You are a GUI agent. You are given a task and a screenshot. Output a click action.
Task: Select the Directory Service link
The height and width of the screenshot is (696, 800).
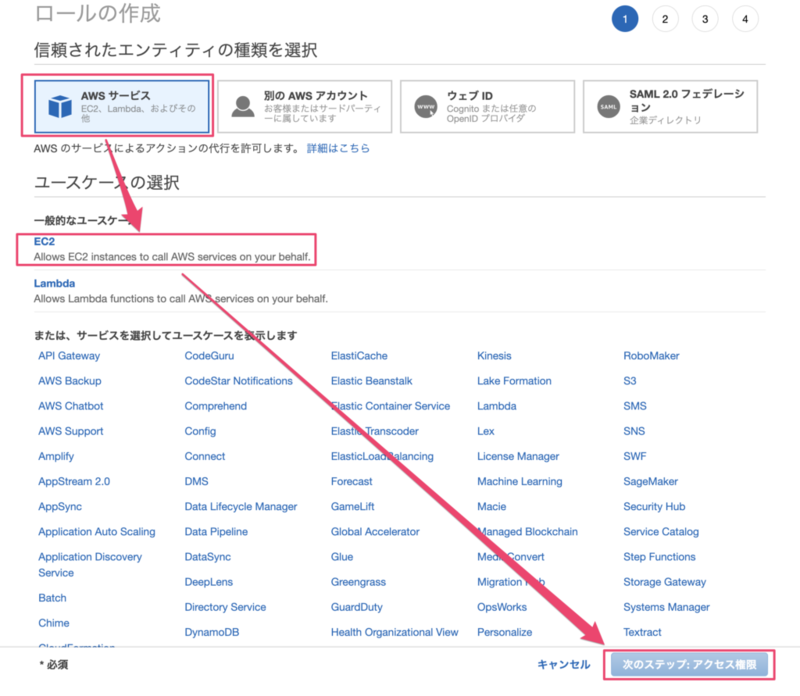pos(226,607)
